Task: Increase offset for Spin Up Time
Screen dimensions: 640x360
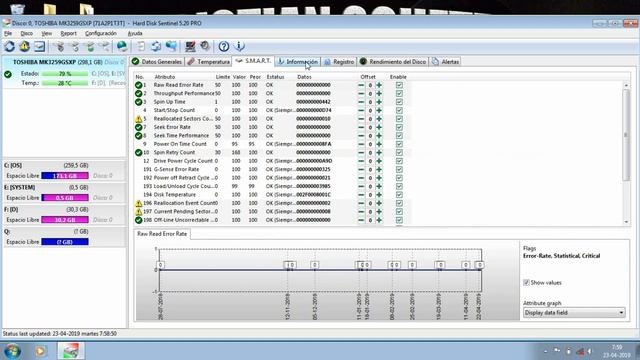Action: tap(379, 102)
